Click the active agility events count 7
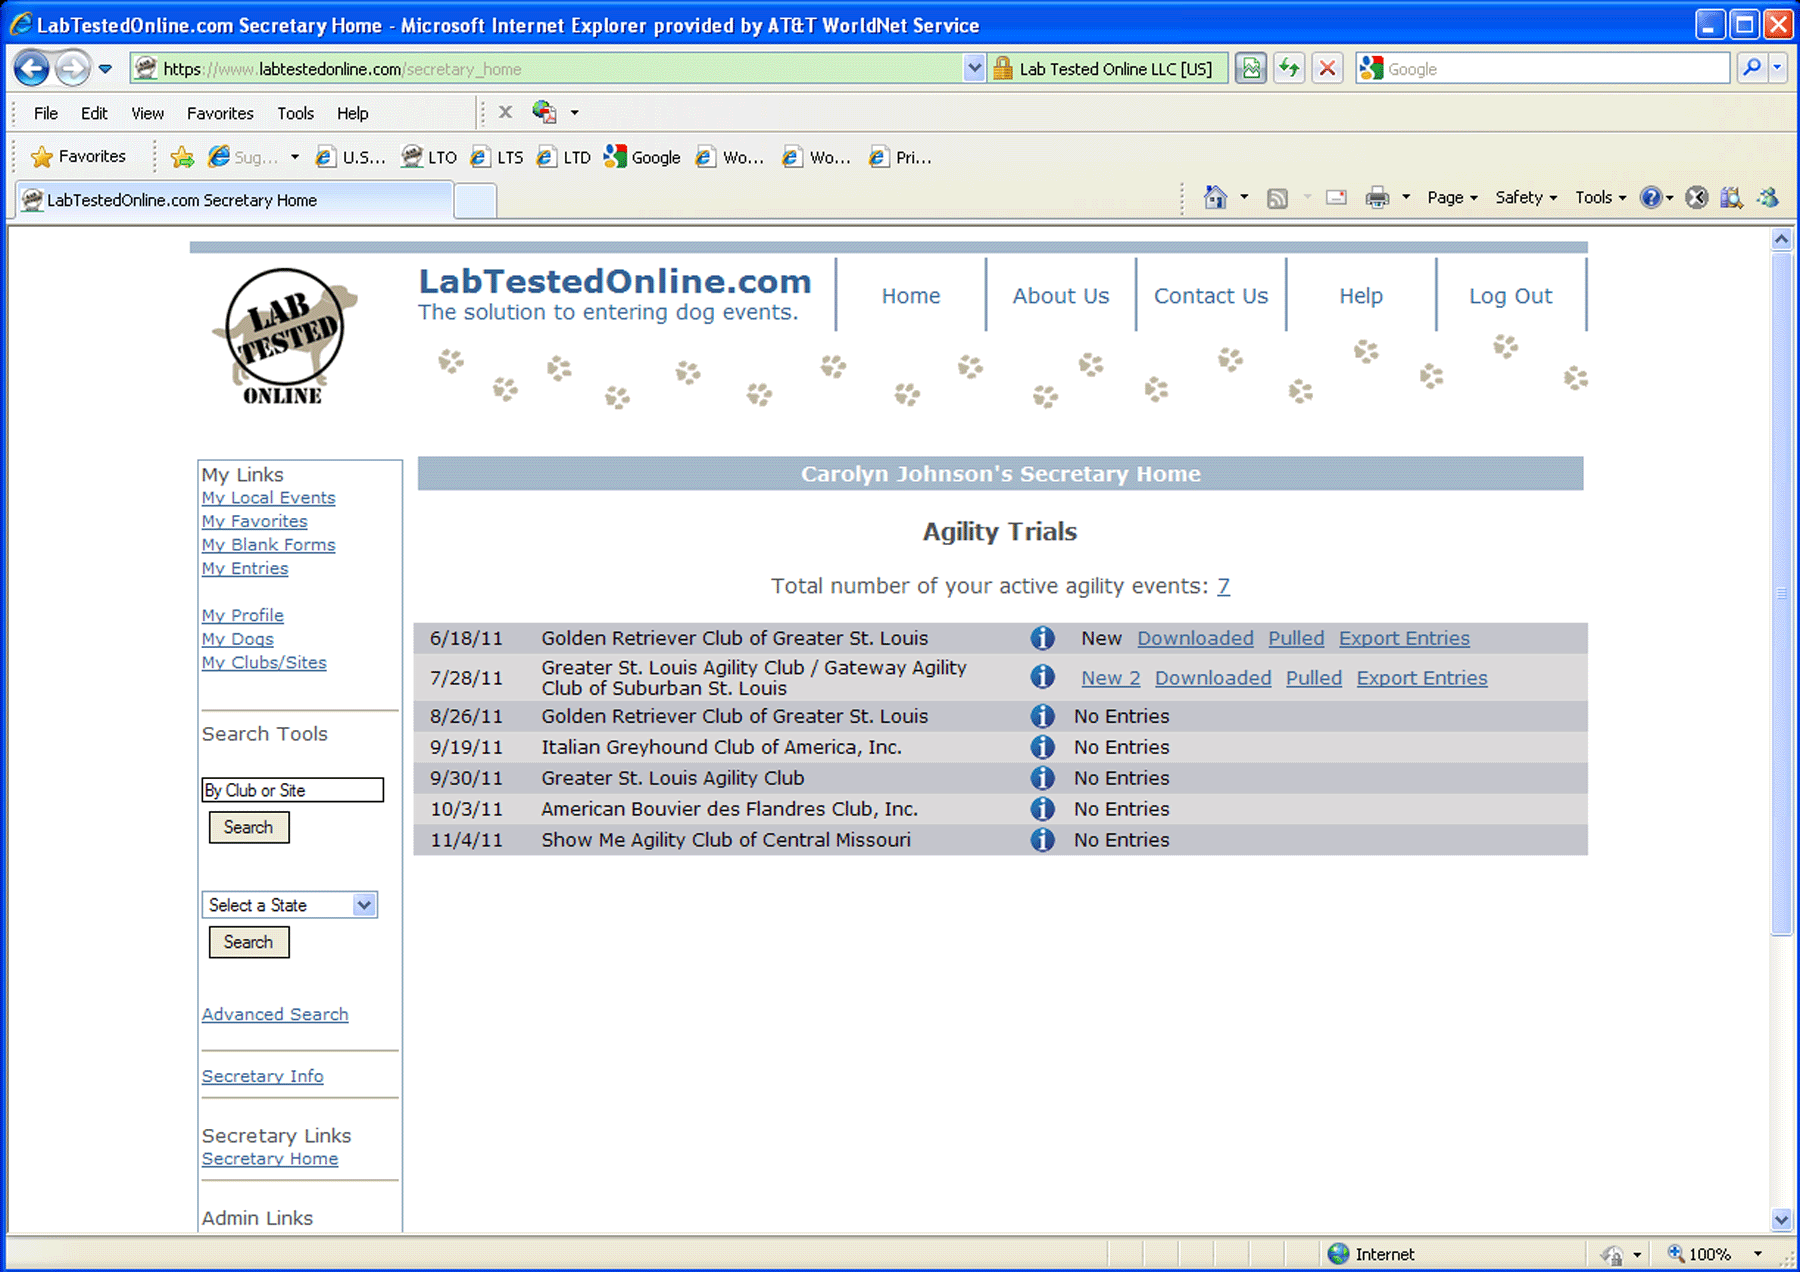 (x=1223, y=586)
